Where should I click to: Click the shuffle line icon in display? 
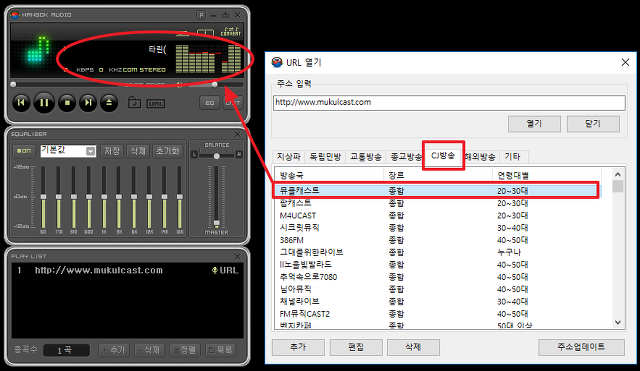point(182,33)
